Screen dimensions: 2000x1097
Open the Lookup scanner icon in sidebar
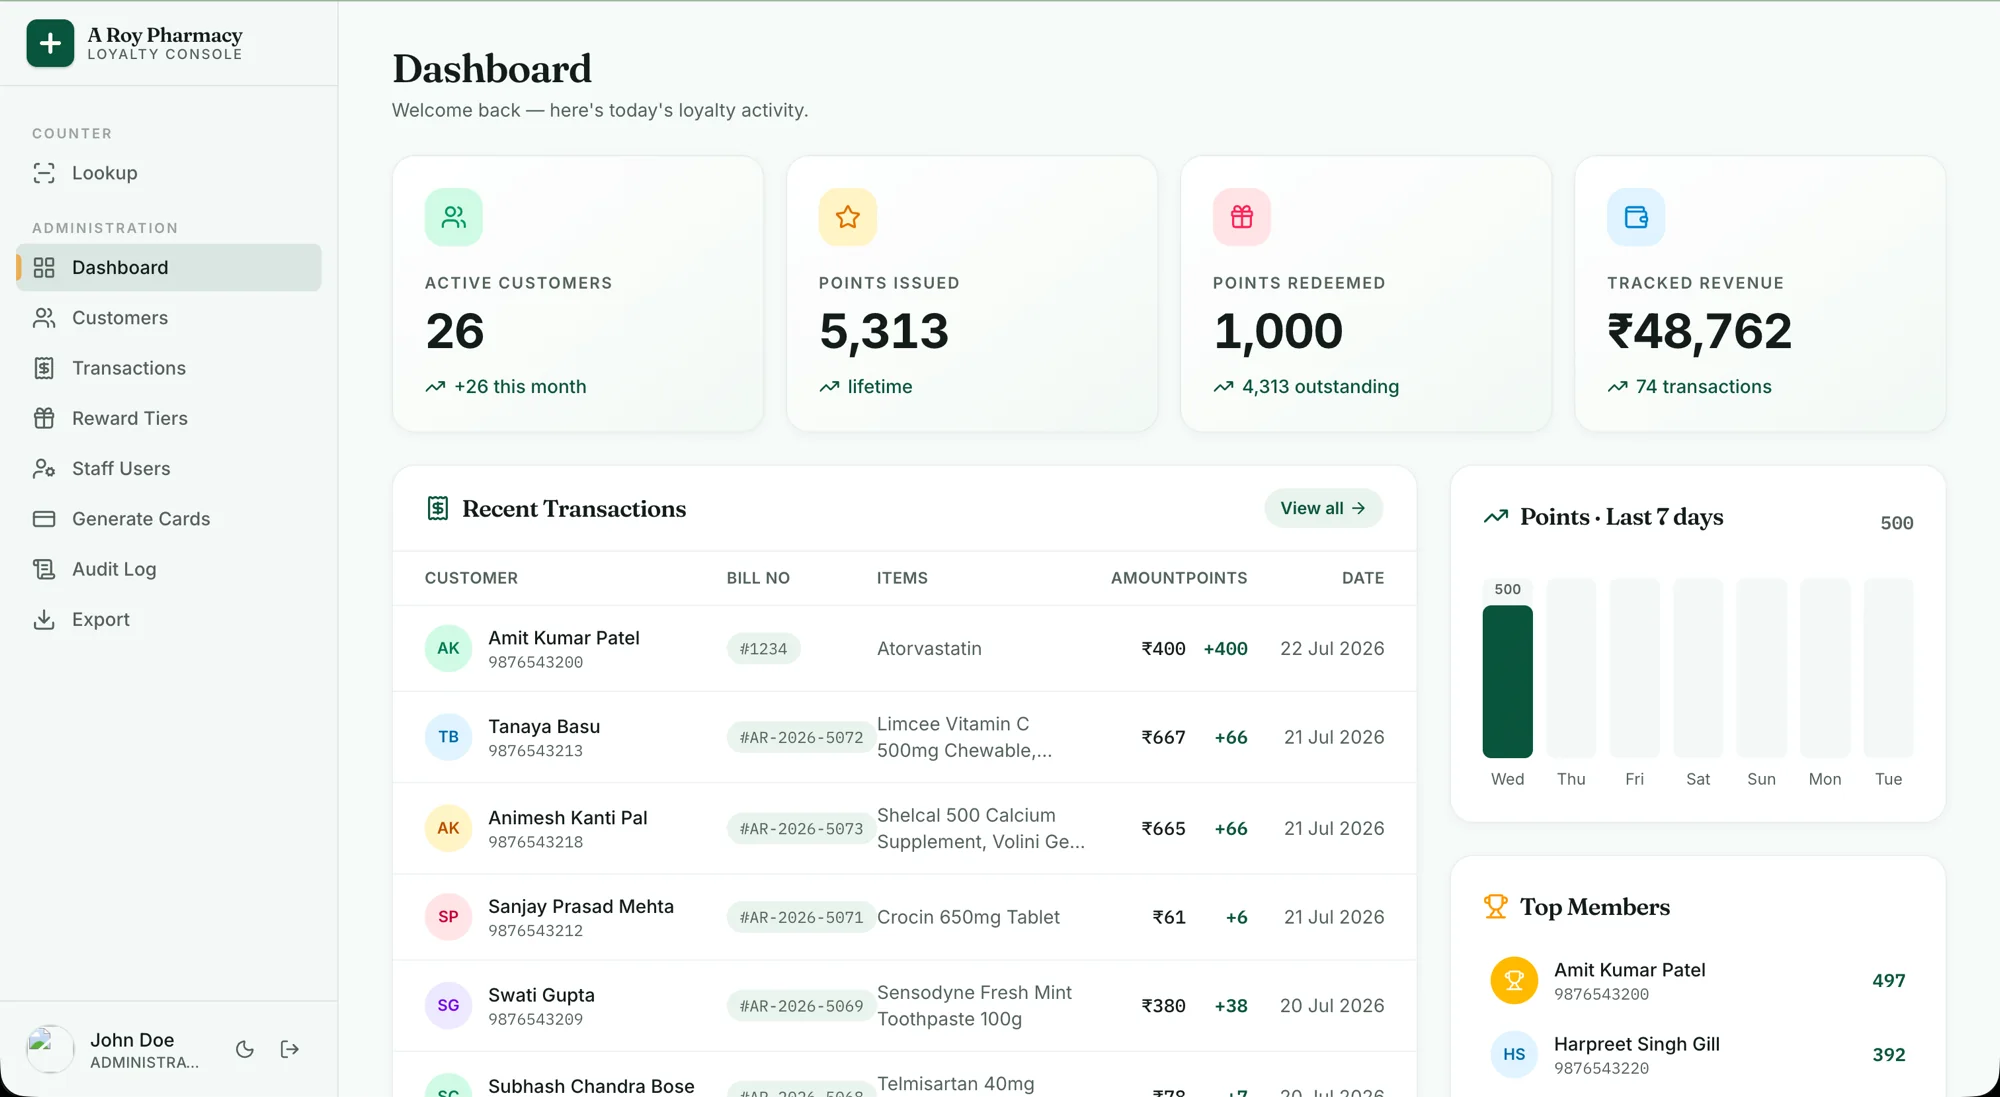[x=44, y=173]
